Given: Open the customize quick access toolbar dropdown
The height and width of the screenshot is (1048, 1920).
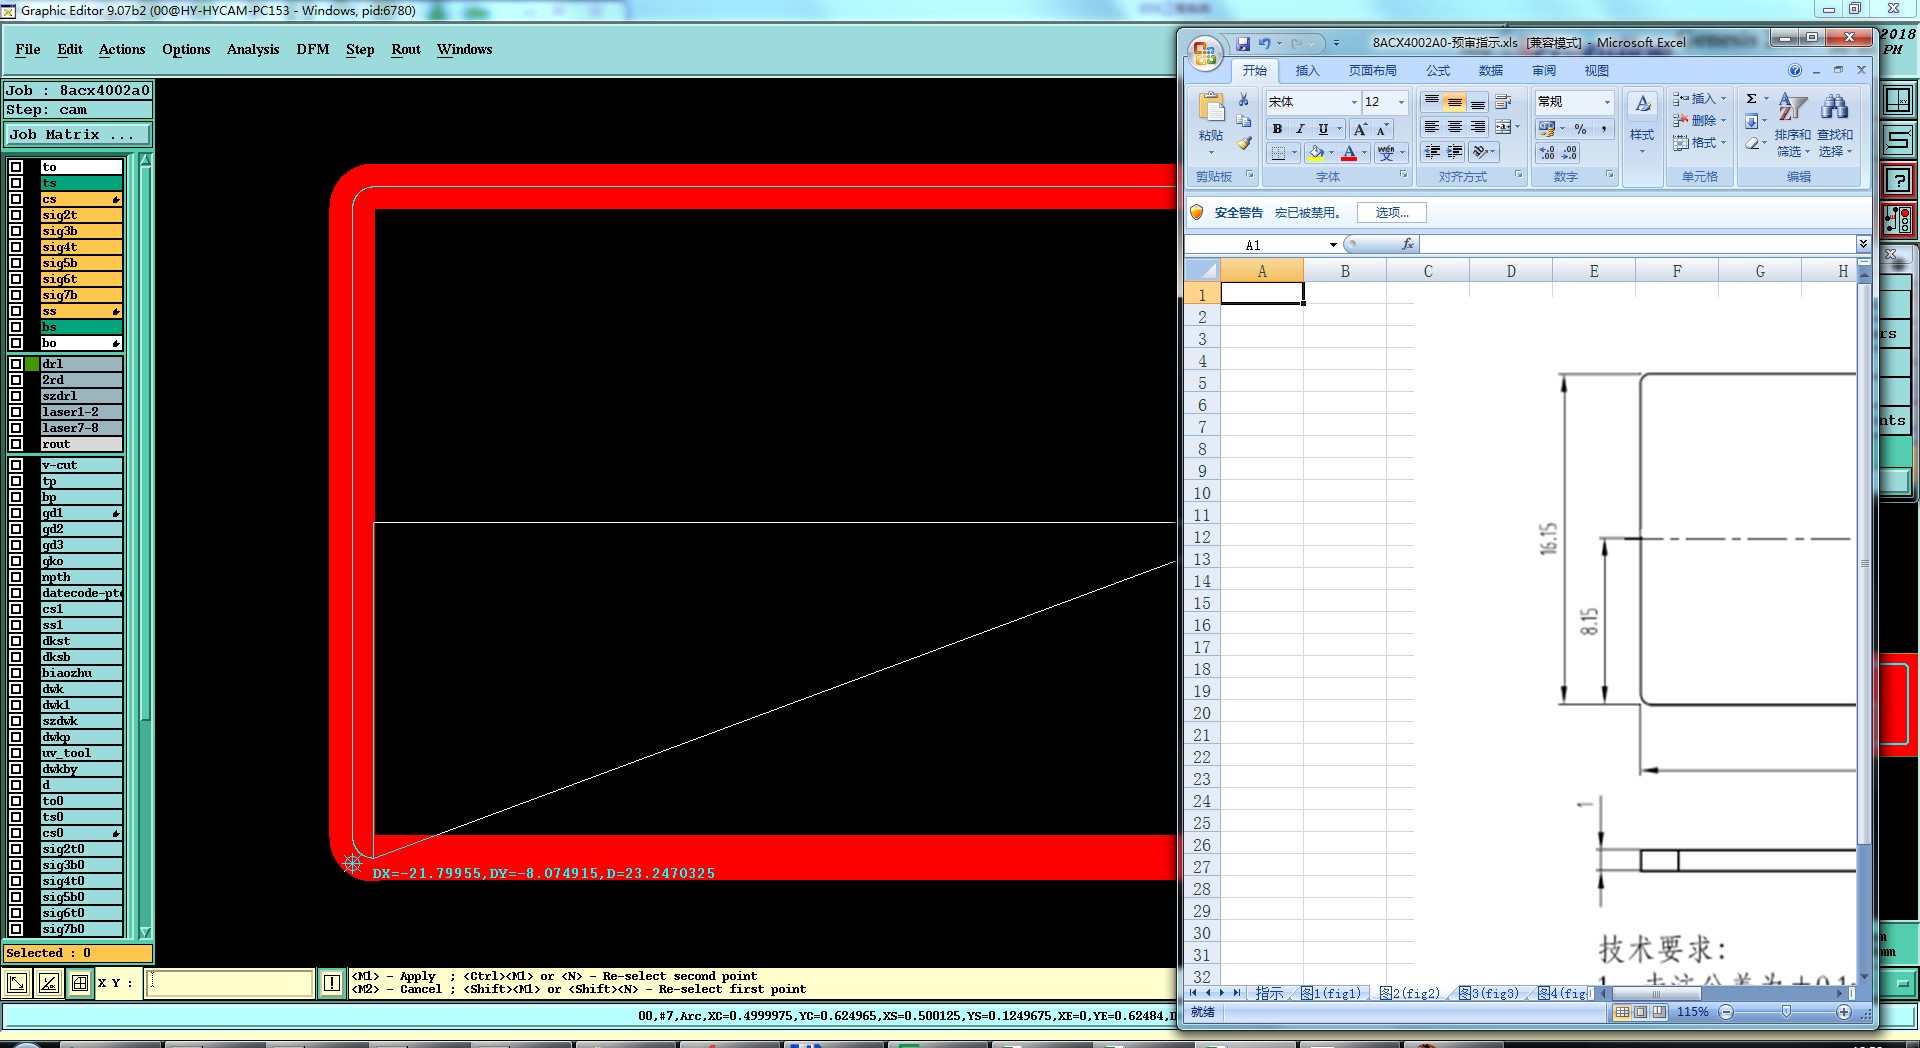Looking at the screenshot, I should (x=1336, y=43).
